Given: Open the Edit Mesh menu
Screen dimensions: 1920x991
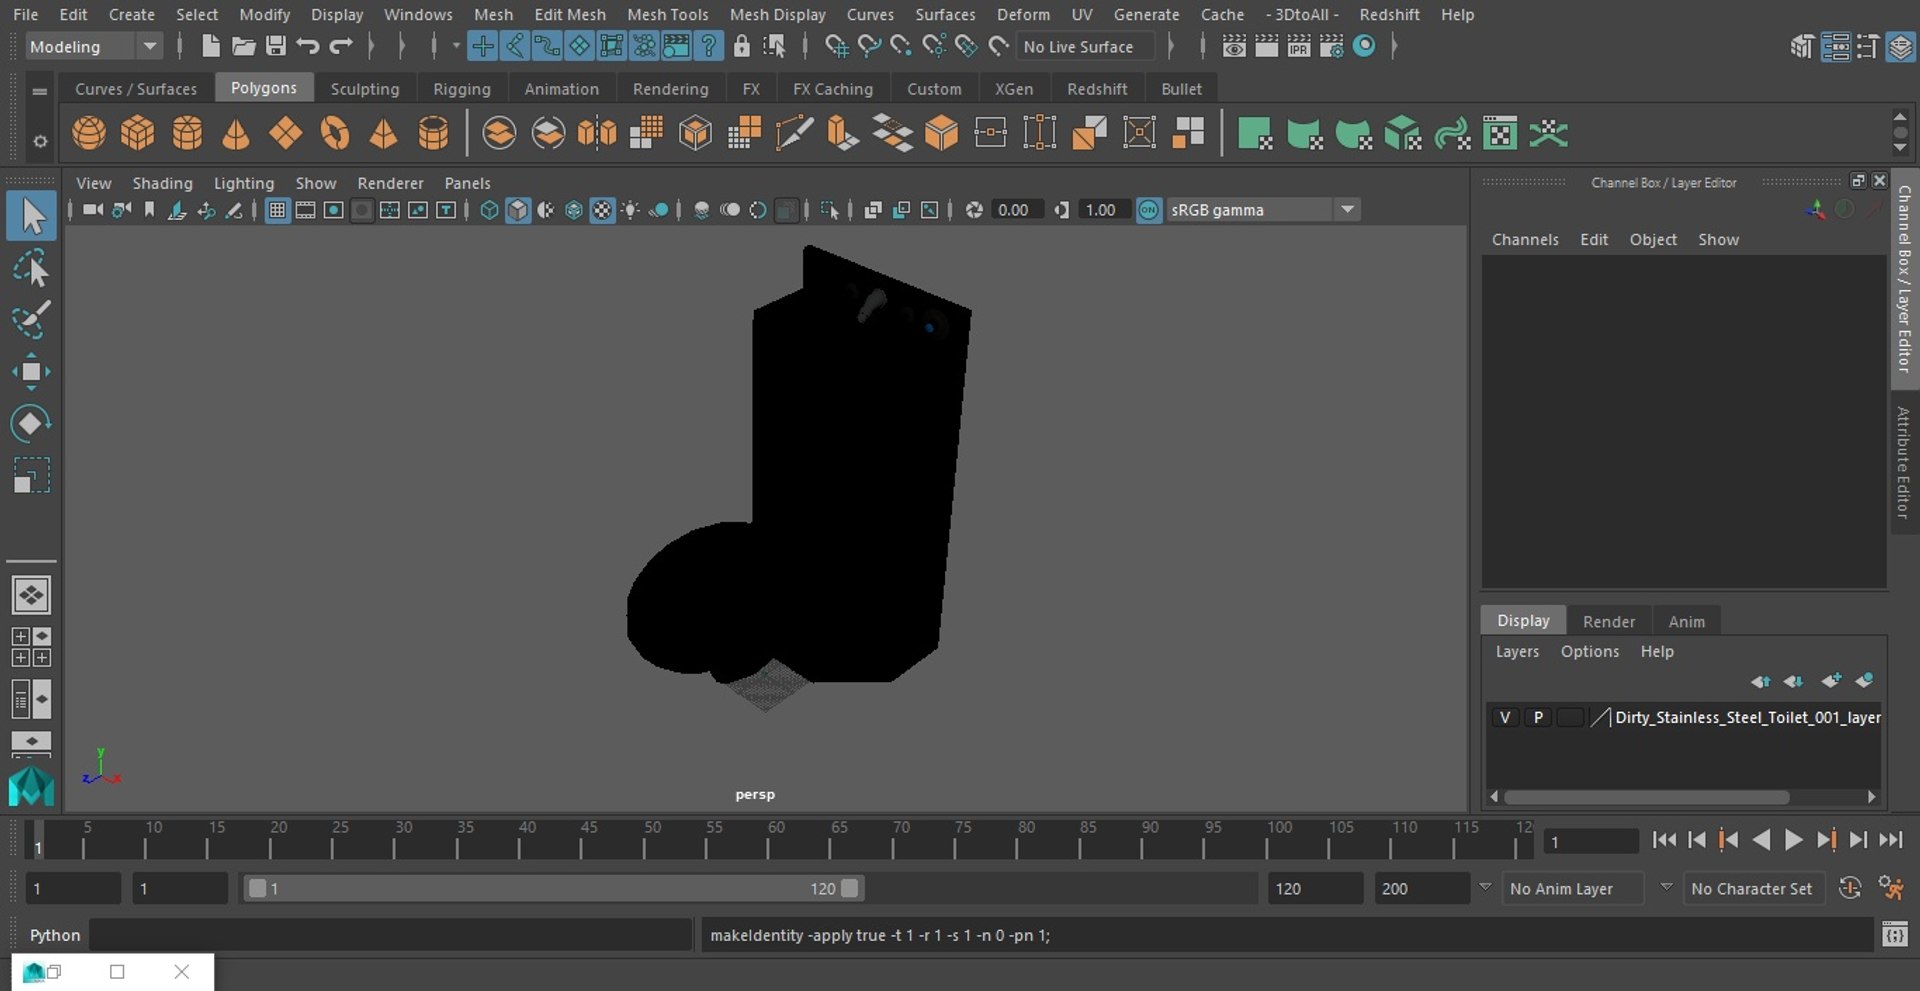Looking at the screenshot, I should tap(570, 14).
